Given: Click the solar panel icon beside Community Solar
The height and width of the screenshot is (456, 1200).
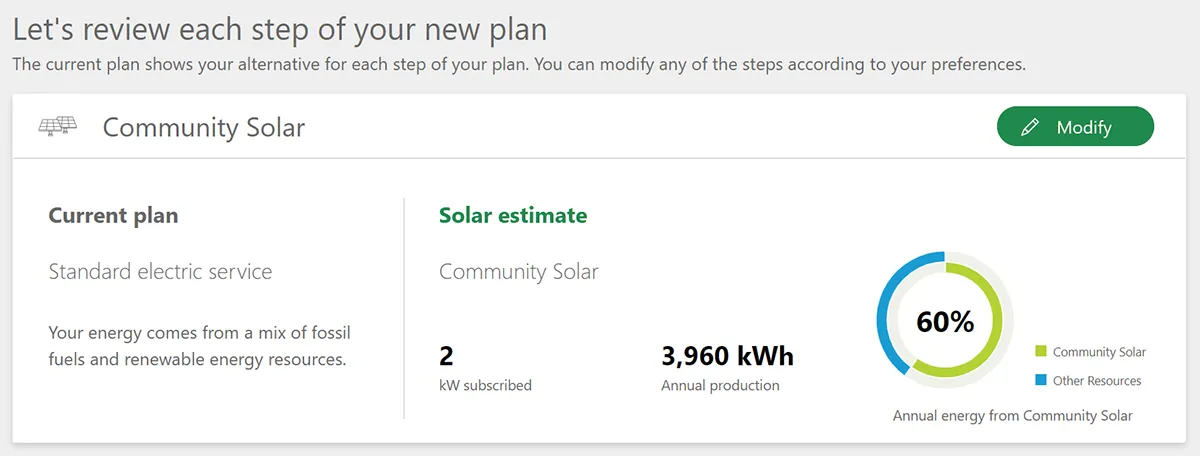Looking at the screenshot, I should pyautogui.click(x=58, y=127).
